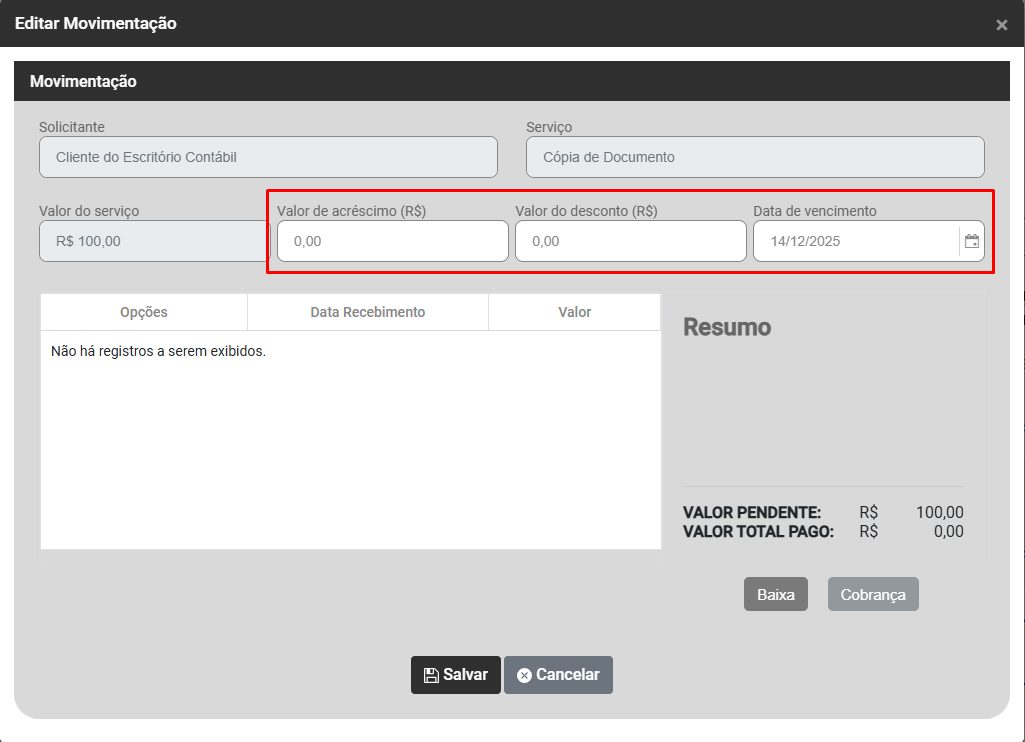Screen dimensions: 1025x742
Task: Click the Valor column header
Action: 575,312
